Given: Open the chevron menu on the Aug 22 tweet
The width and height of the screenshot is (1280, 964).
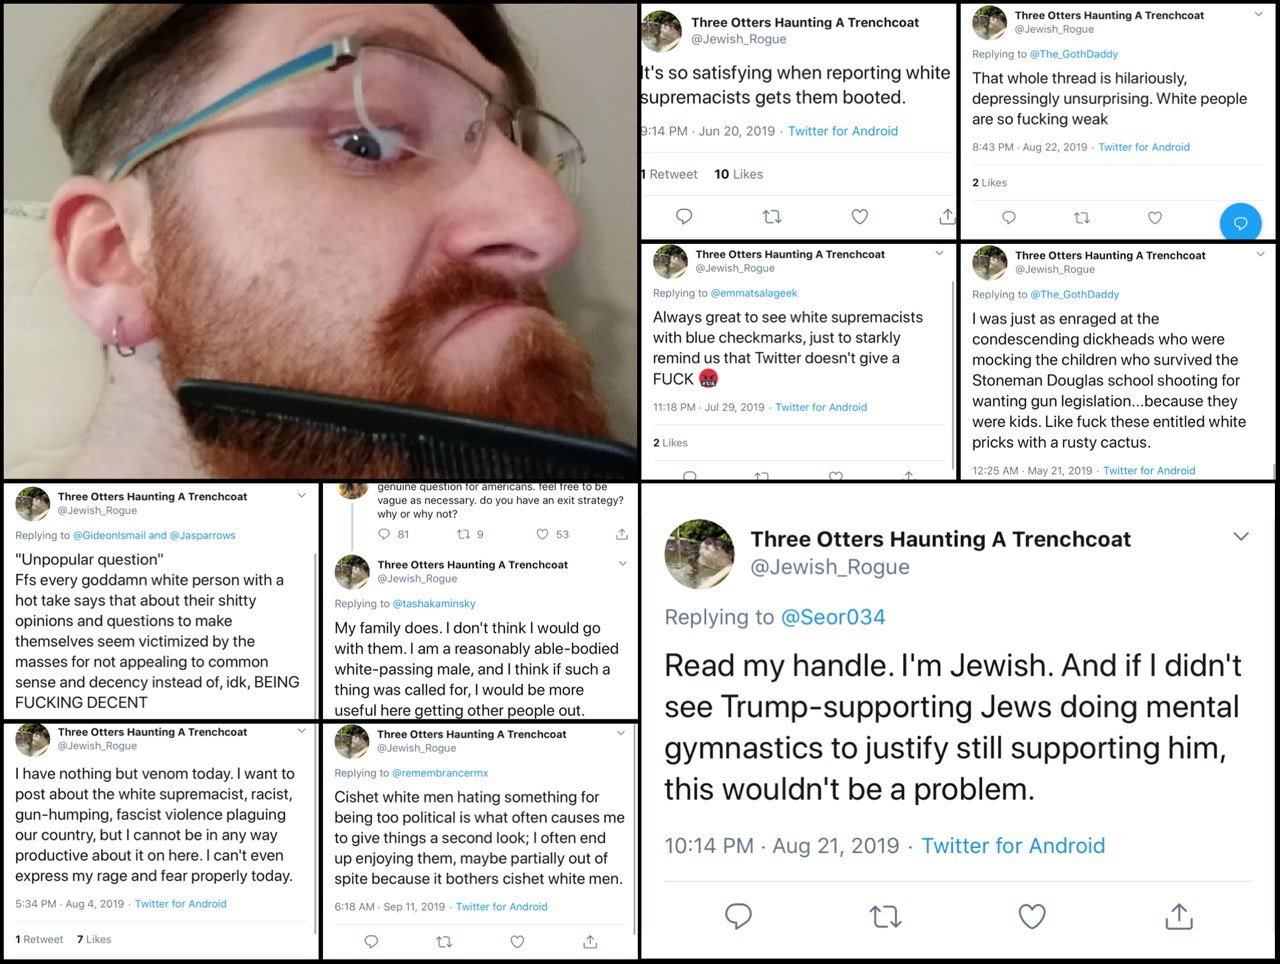Looking at the screenshot, I should pos(1259,15).
